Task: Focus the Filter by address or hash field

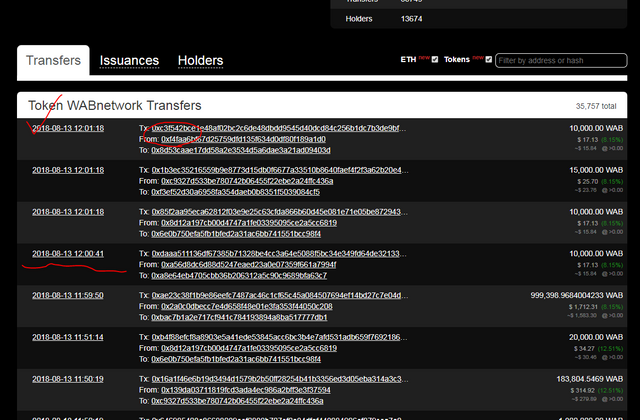Action: pyautogui.click(x=561, y=60)
